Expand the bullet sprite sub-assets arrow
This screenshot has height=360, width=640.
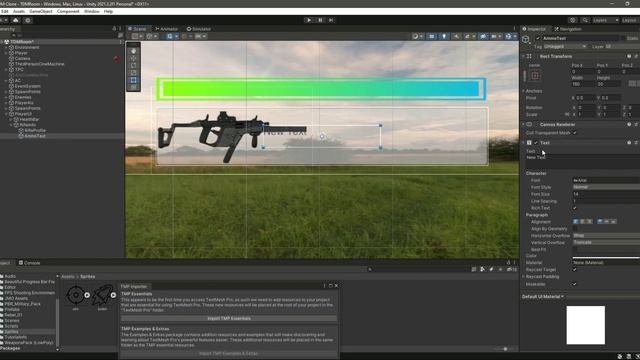pyautogui.click(x=113, y=295)
